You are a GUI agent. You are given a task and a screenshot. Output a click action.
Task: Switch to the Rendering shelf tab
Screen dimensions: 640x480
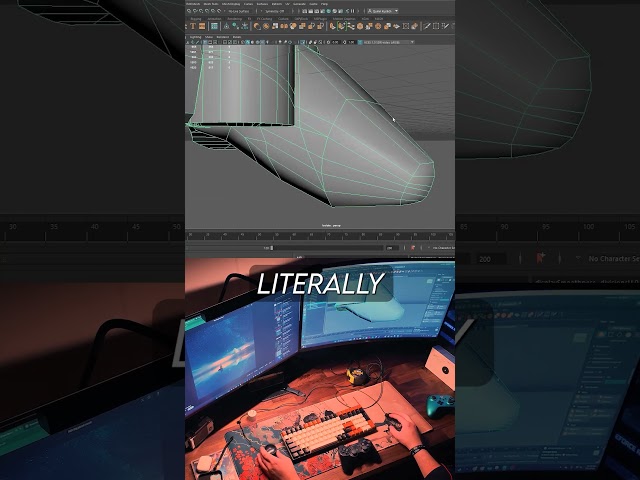pyautogui.click(x=235, y=18)
